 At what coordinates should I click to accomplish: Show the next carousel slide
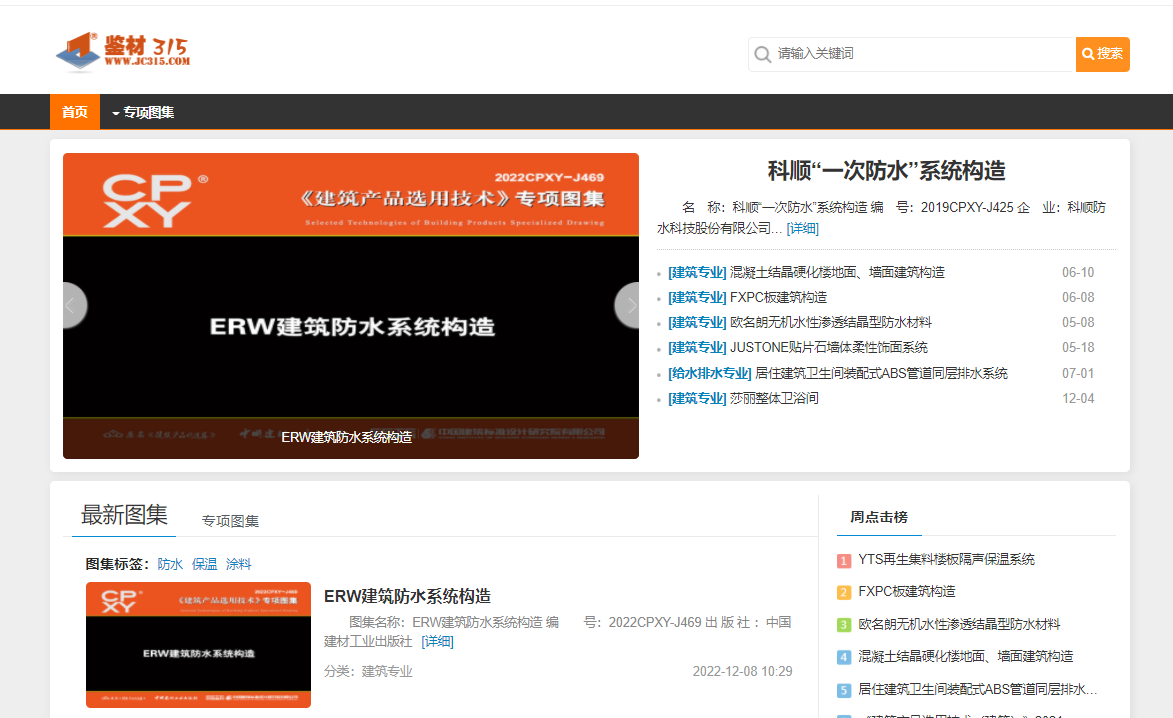coord(628,305)
